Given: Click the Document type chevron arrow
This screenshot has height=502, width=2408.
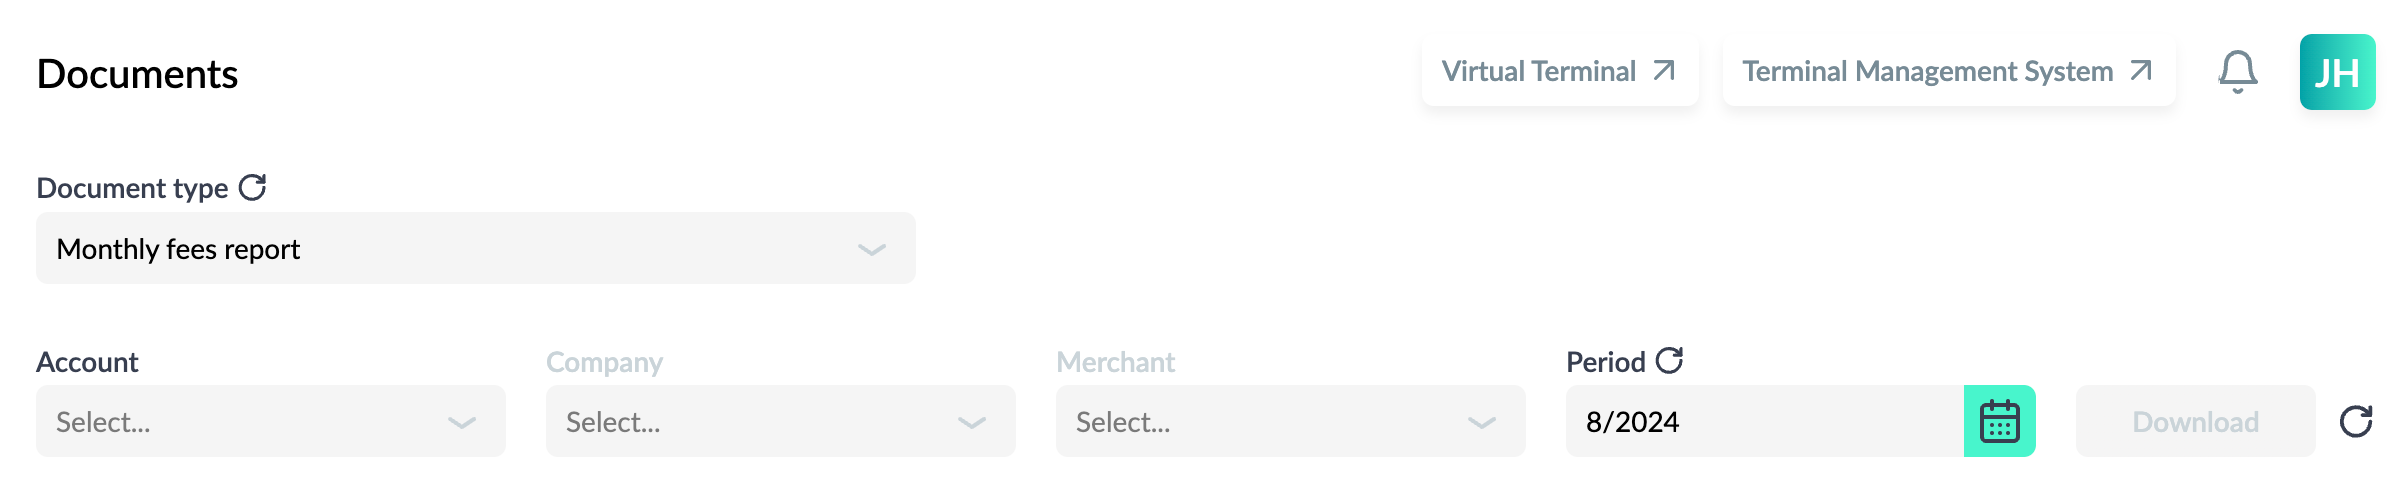Looking at the screenshot, I should click(x=872, y=250).
